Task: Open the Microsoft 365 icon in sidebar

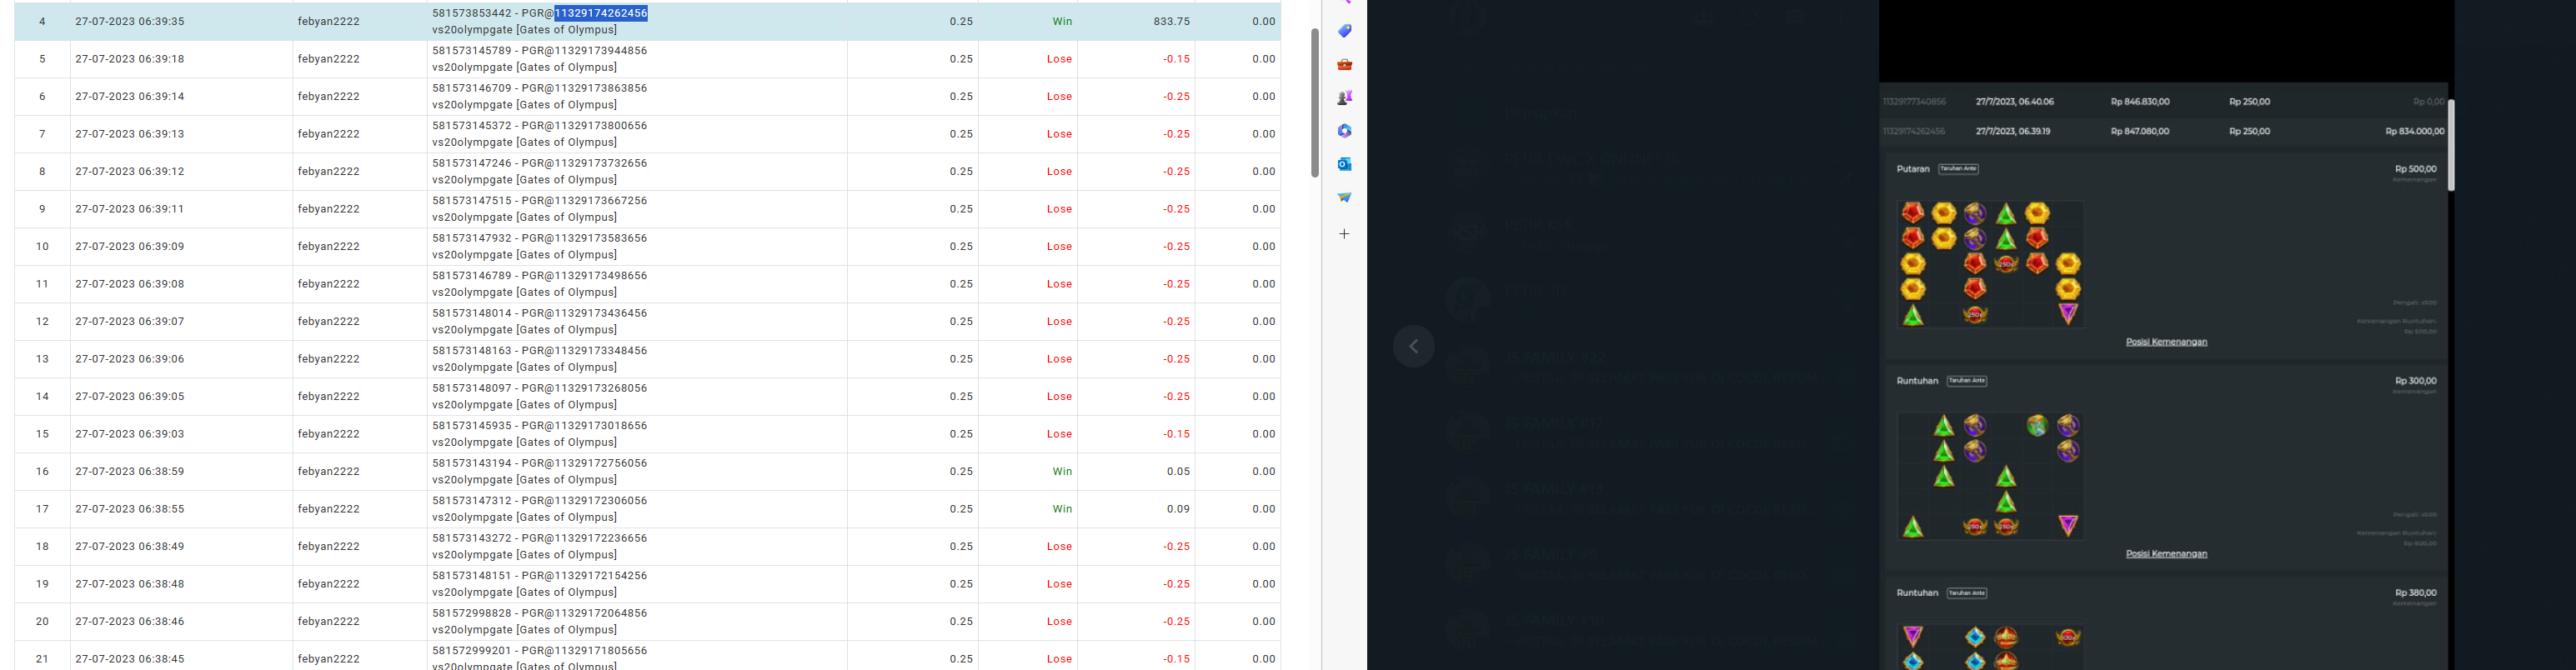Action: pos(1345,131)
